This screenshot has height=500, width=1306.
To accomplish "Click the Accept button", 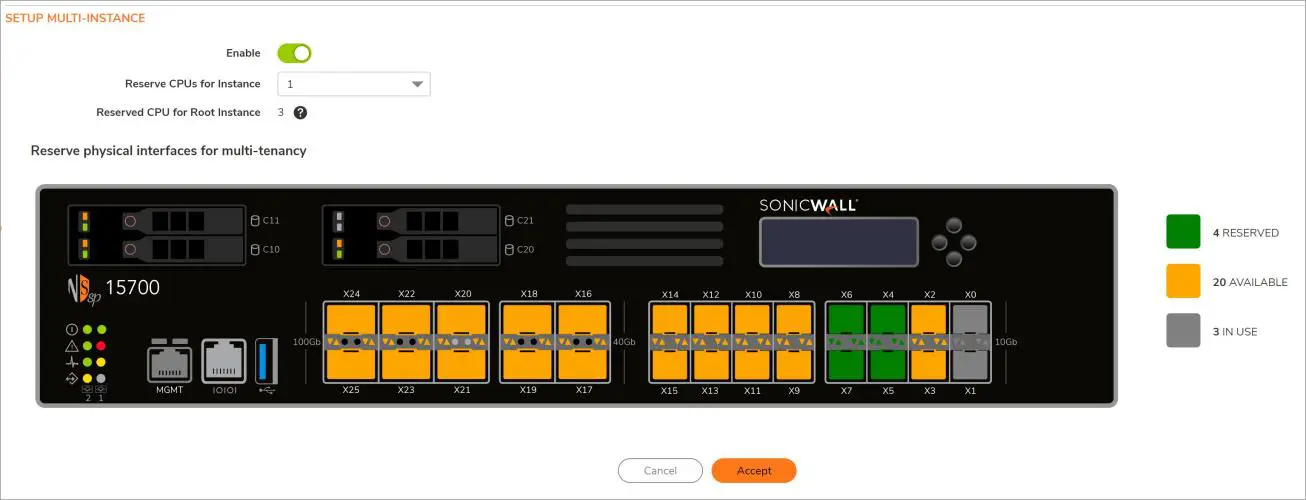I will point(754,471).
